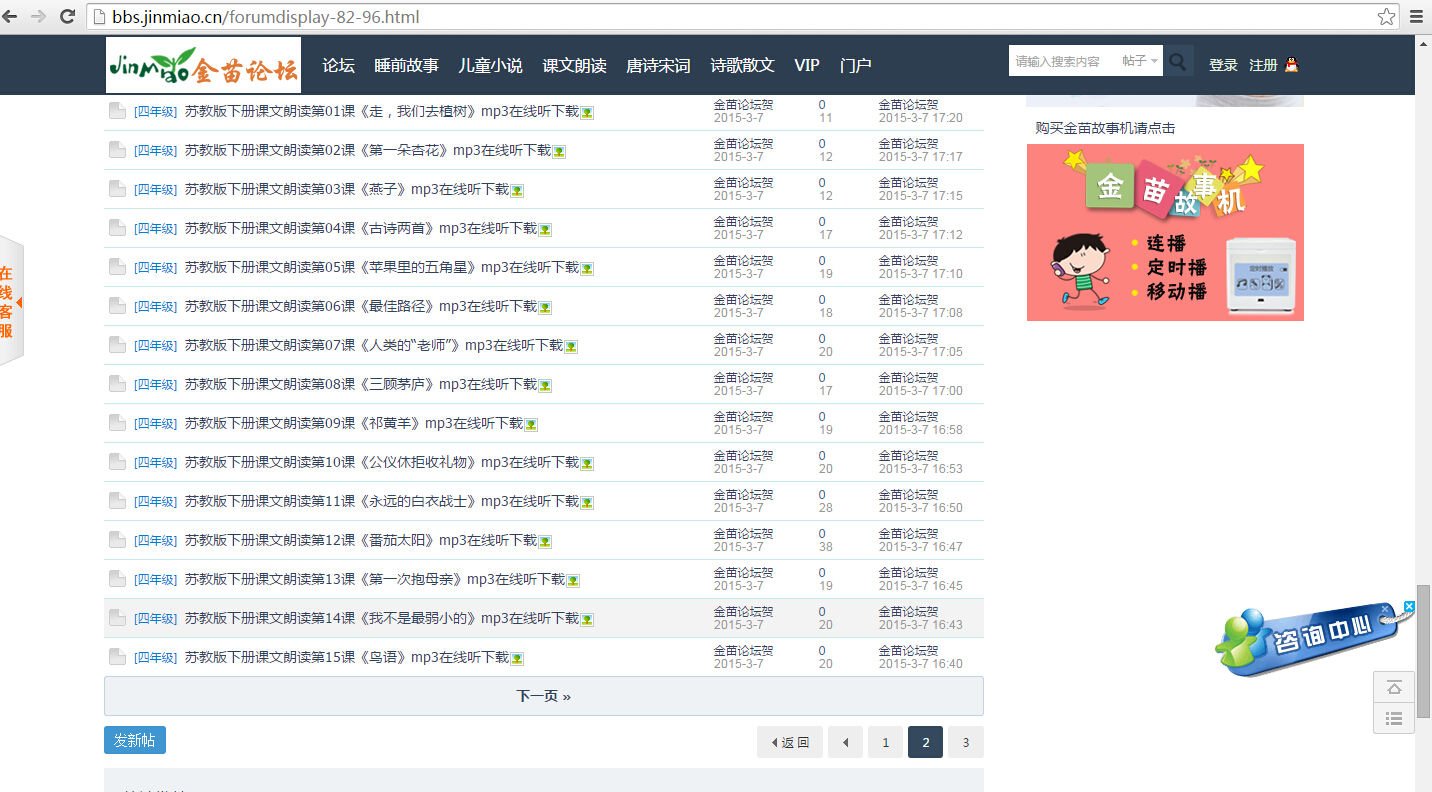This screenshot has height=792, width=1432.
Task: Open the 唐诗宋词 nav menu item
Action: [x=658, y=65]
